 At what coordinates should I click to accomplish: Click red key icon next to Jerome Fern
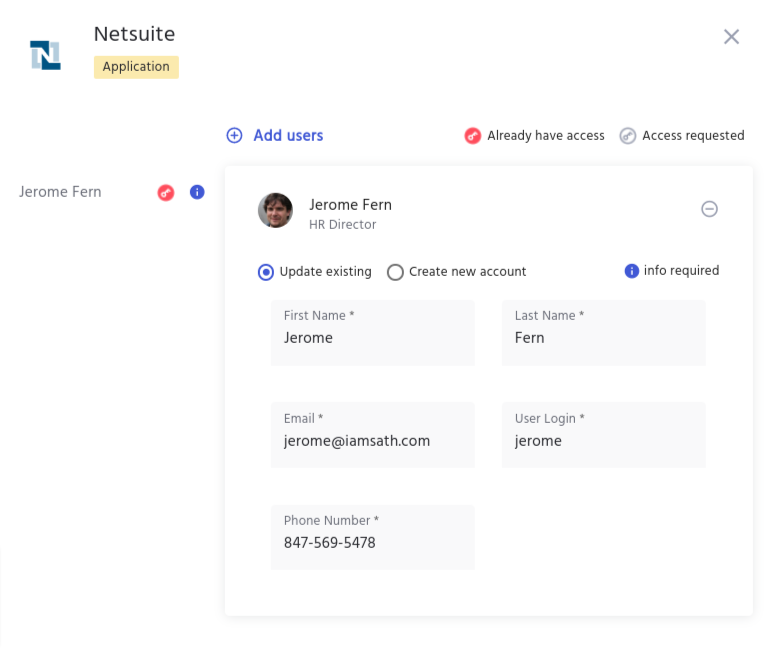point(166,192)
